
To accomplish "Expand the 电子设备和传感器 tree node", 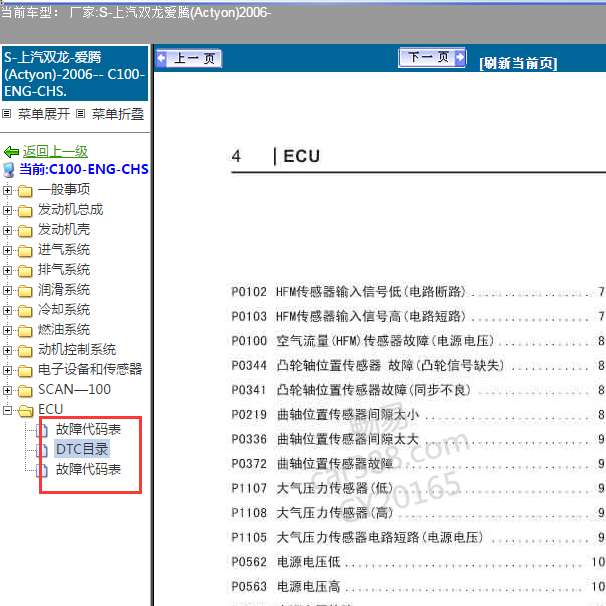I will click(7, 370).
